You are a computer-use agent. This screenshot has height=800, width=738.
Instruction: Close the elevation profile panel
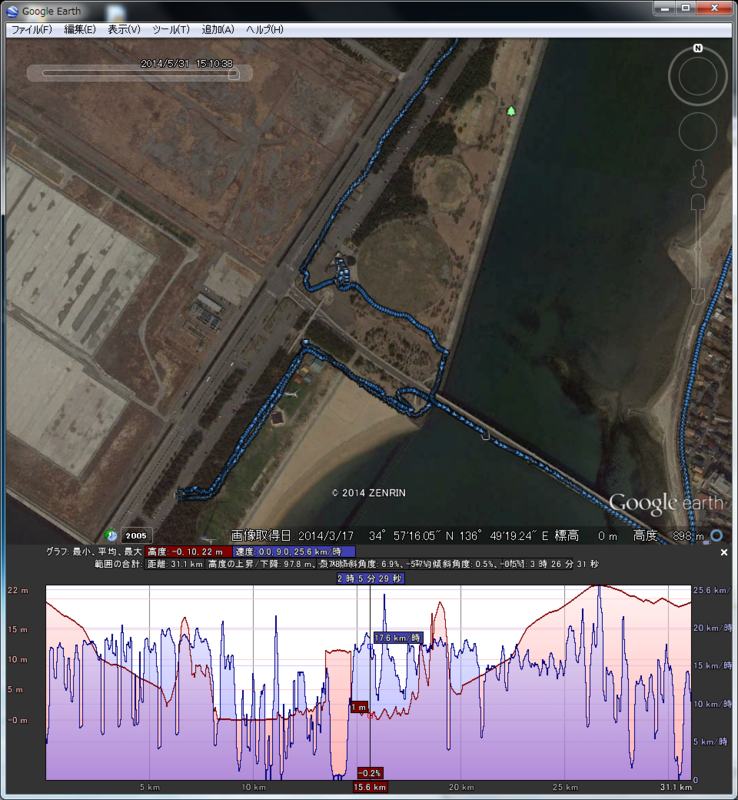pos(724,552)
